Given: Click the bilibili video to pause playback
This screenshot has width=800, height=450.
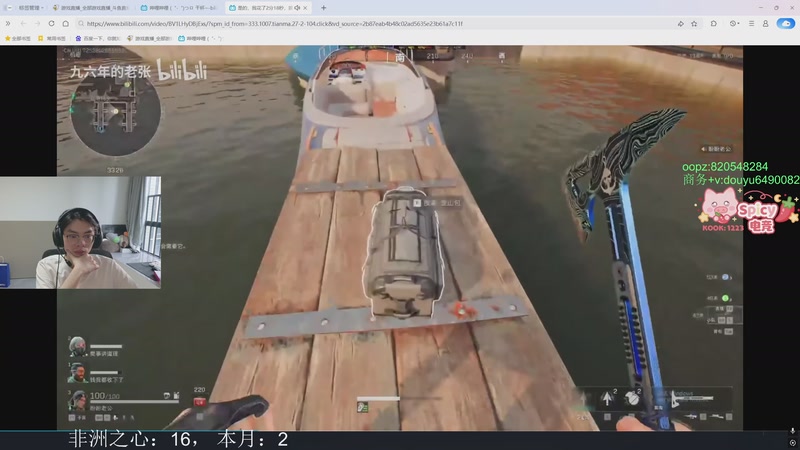Looking at the screenshot, I should point(399,238).
